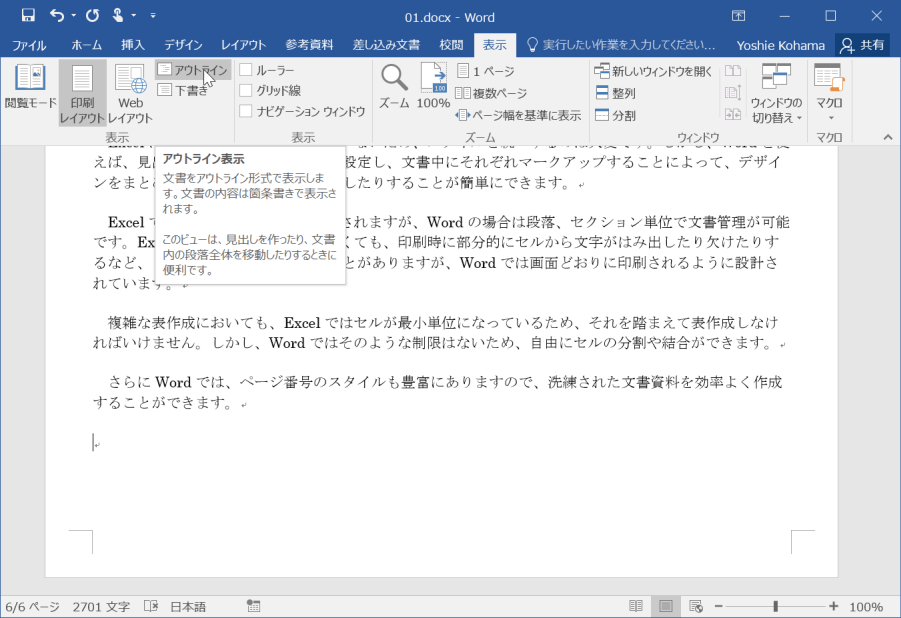Undo the last action
The height and width of the screenshot is (618, 901).
[x=56, y=16]
